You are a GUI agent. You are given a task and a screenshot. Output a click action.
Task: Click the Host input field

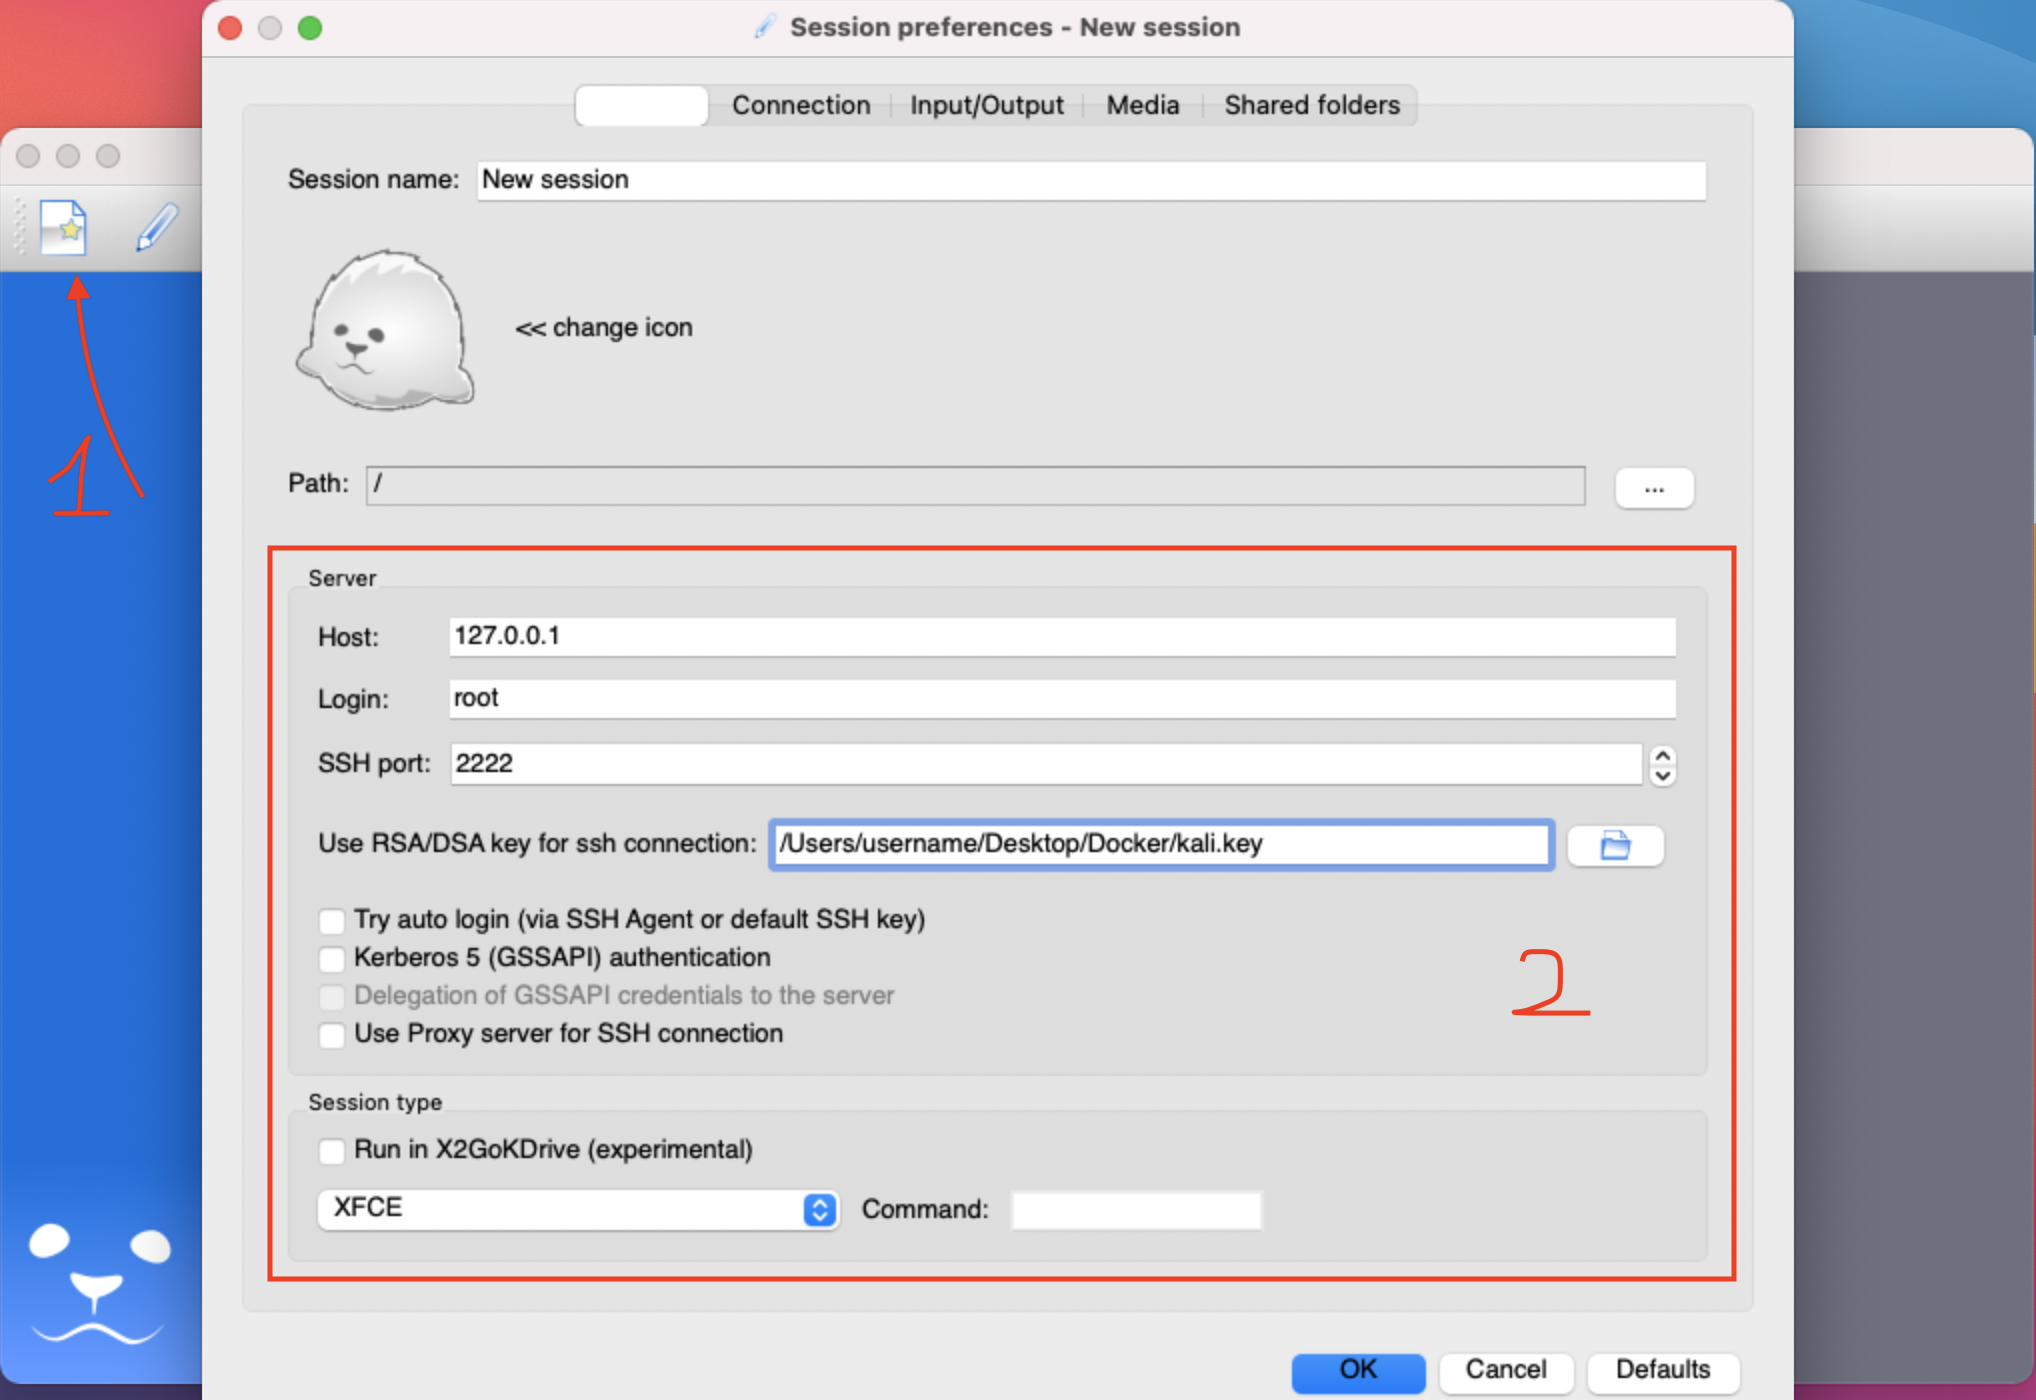1061,636
